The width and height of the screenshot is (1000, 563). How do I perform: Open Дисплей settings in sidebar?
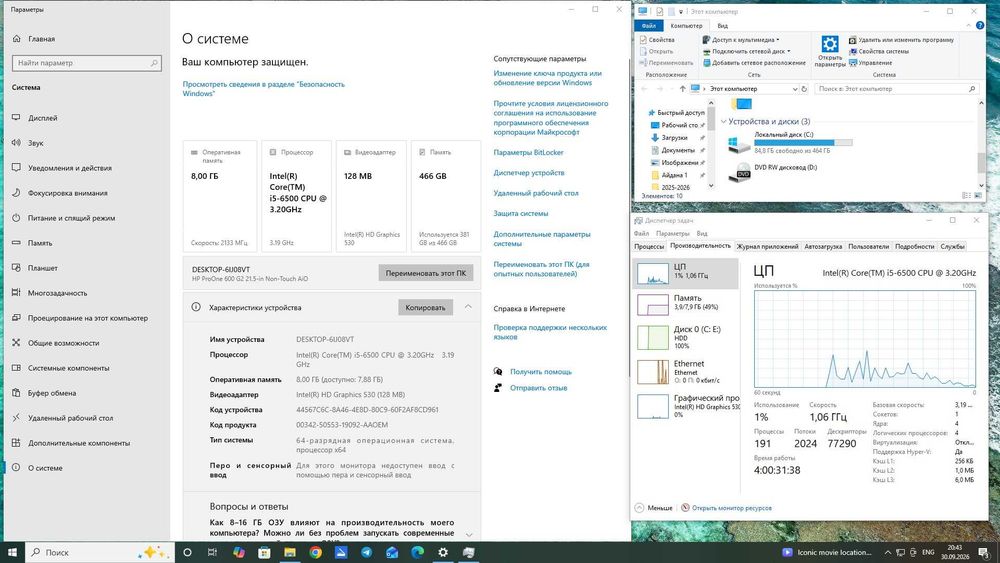point(42,118)
